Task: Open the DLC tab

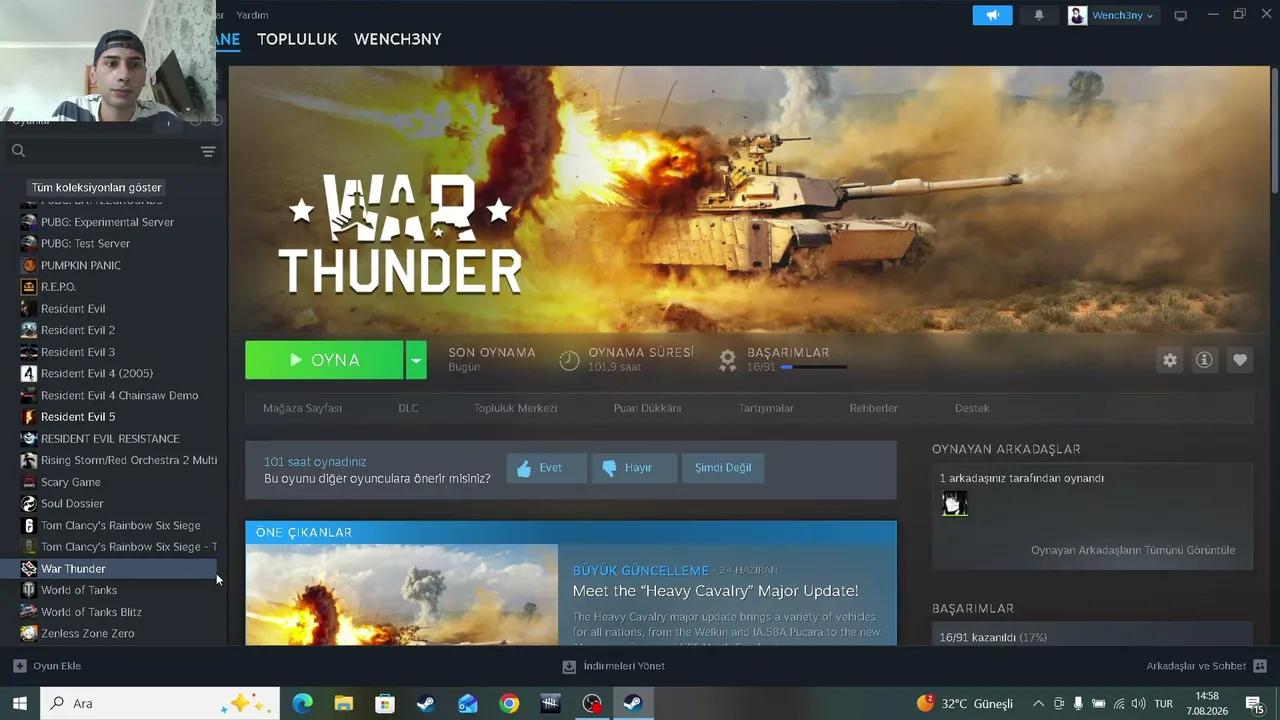Action: click(408, 408)
